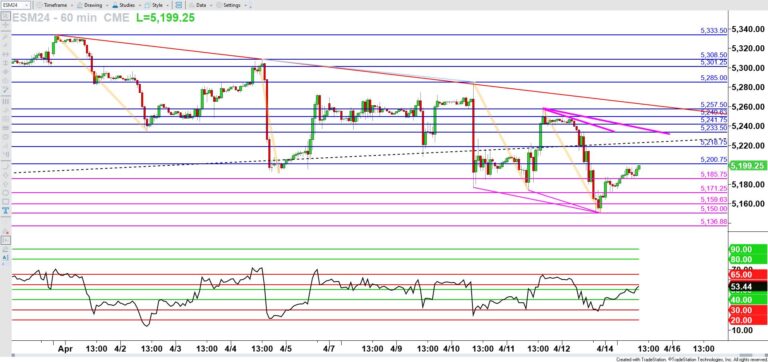Viewport: 768px width, 362px height.
Task: Select the blue Text drawing tool
Action: 5,210
